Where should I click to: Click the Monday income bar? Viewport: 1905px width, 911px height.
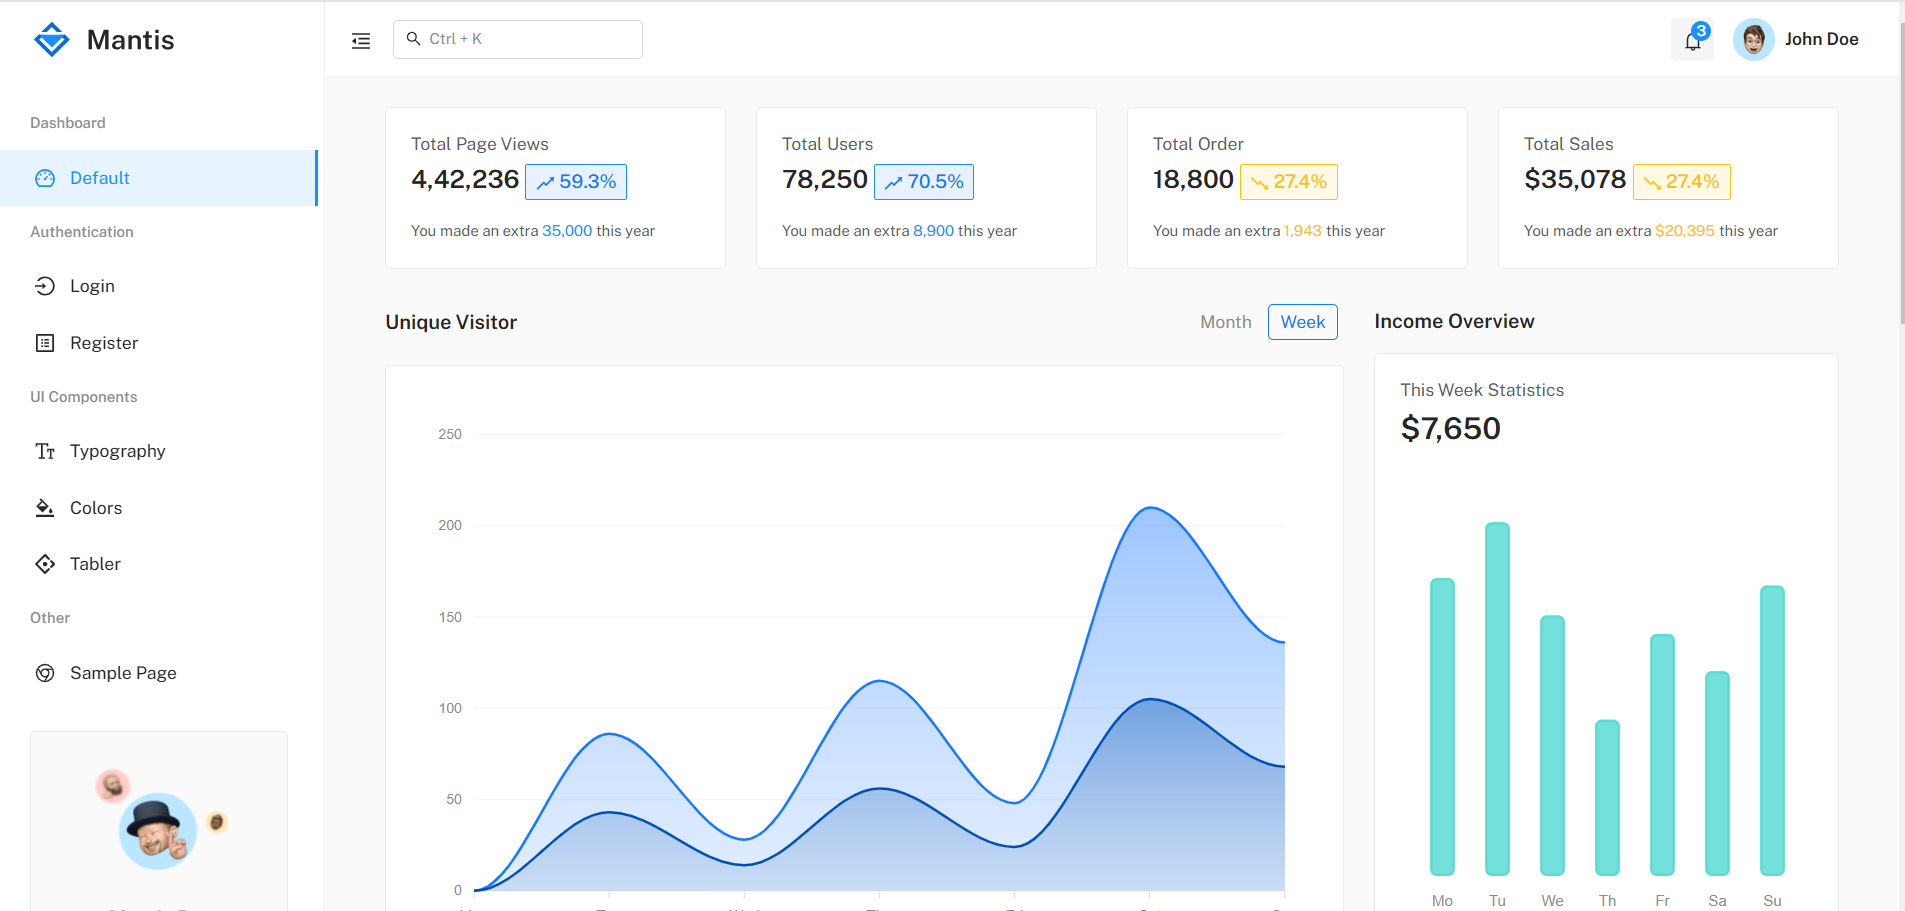point(1442,727)
